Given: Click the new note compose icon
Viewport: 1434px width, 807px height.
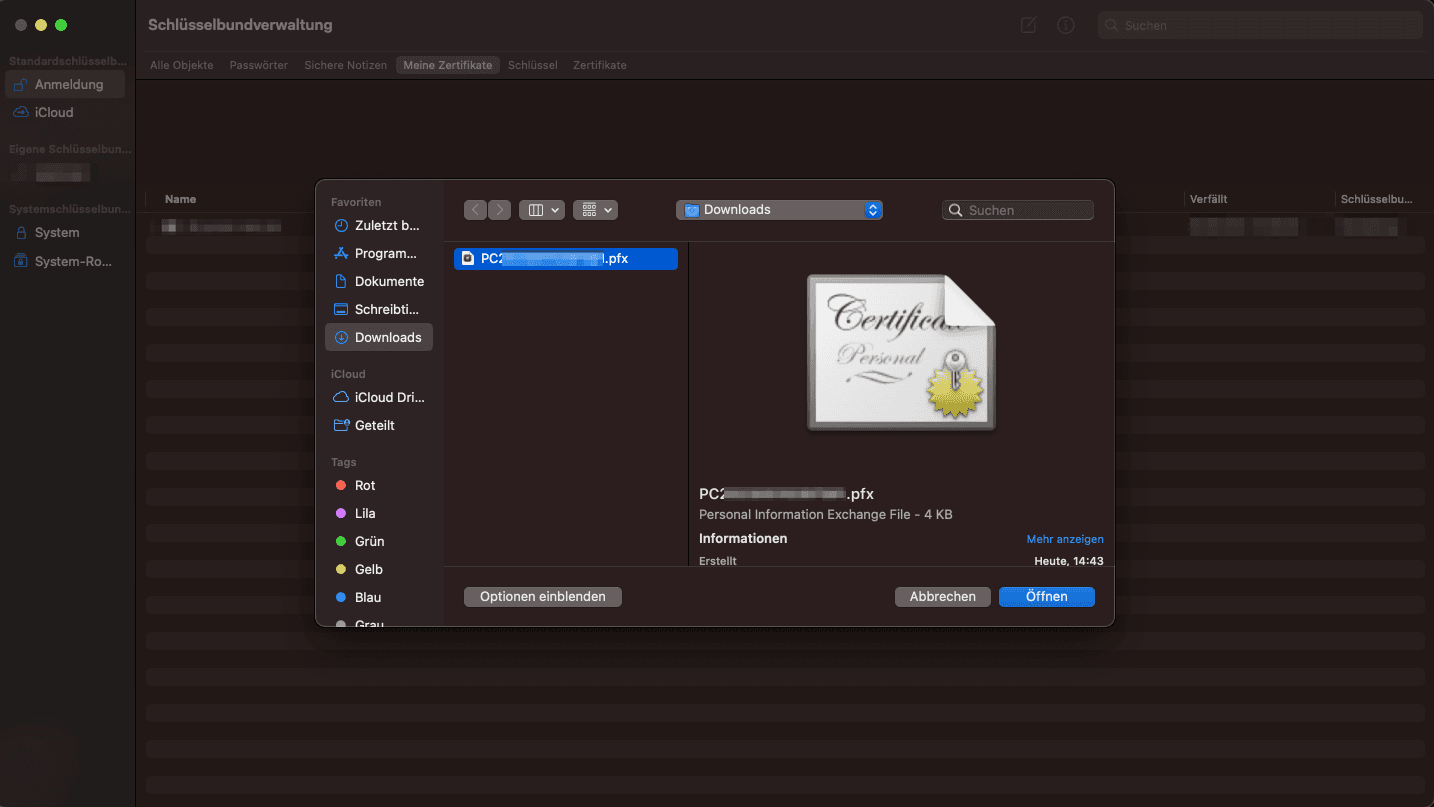Looking at the screenshot, I should [1028, 25].
